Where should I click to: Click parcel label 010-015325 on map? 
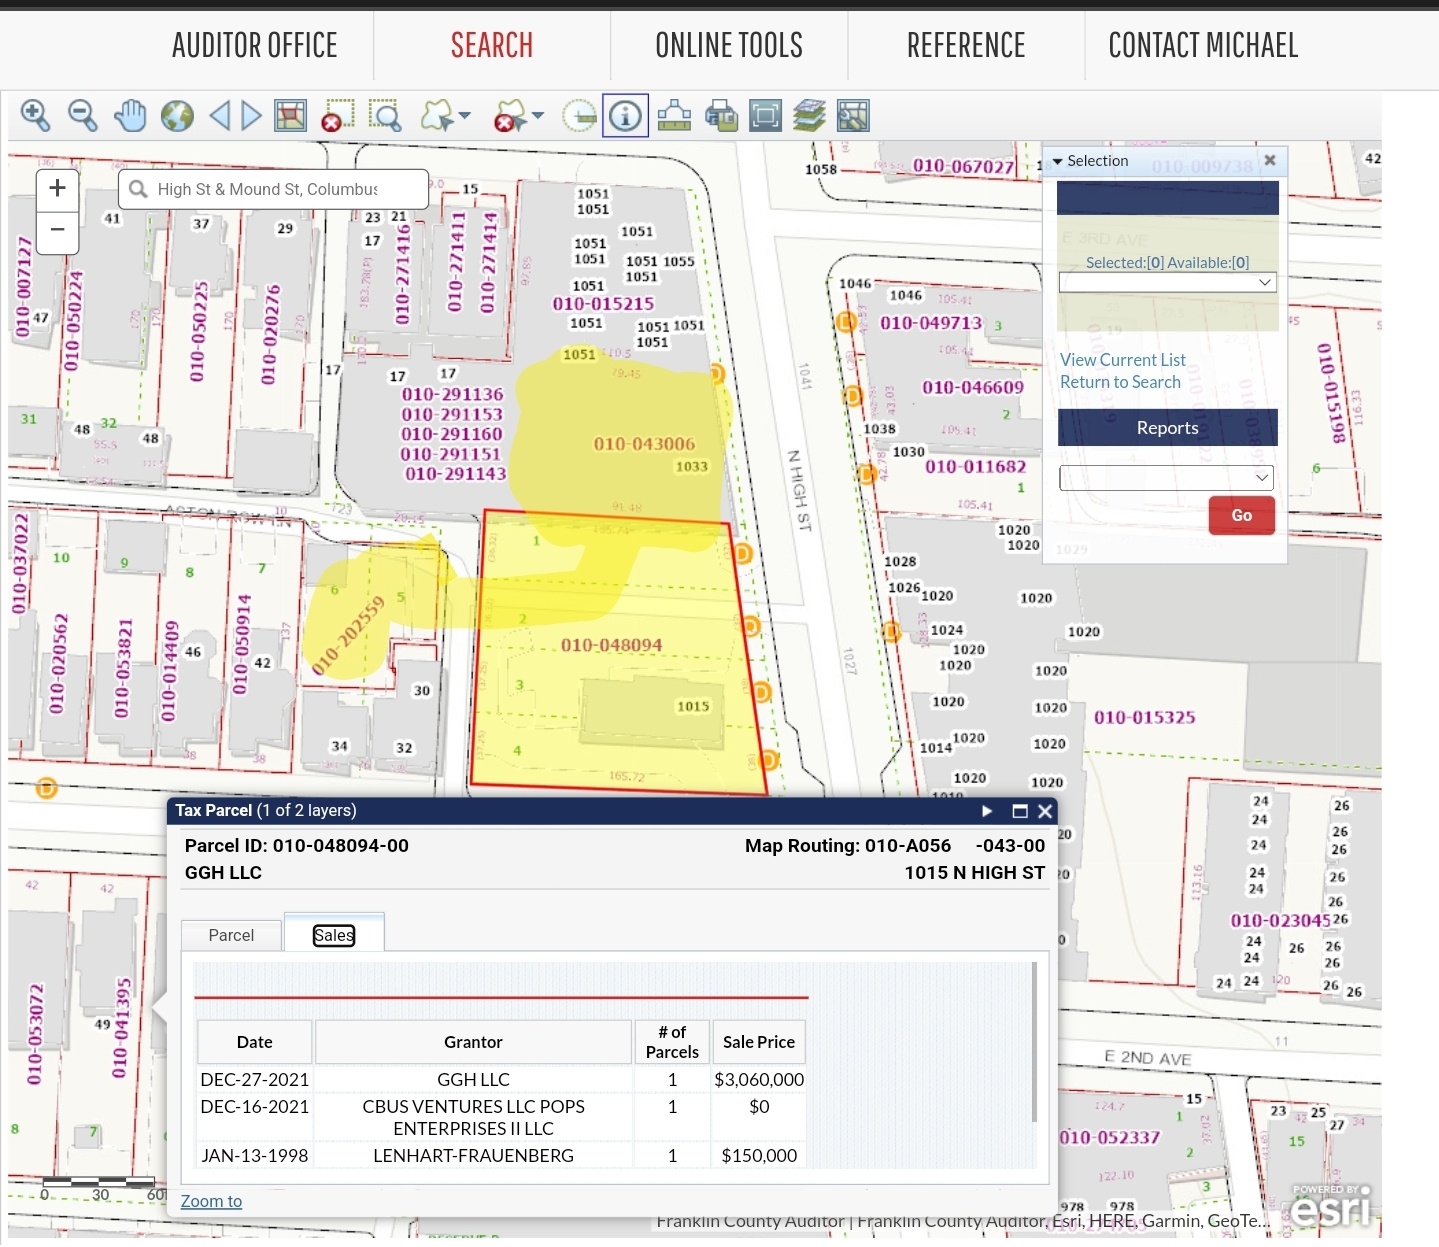pos(1145,717)
